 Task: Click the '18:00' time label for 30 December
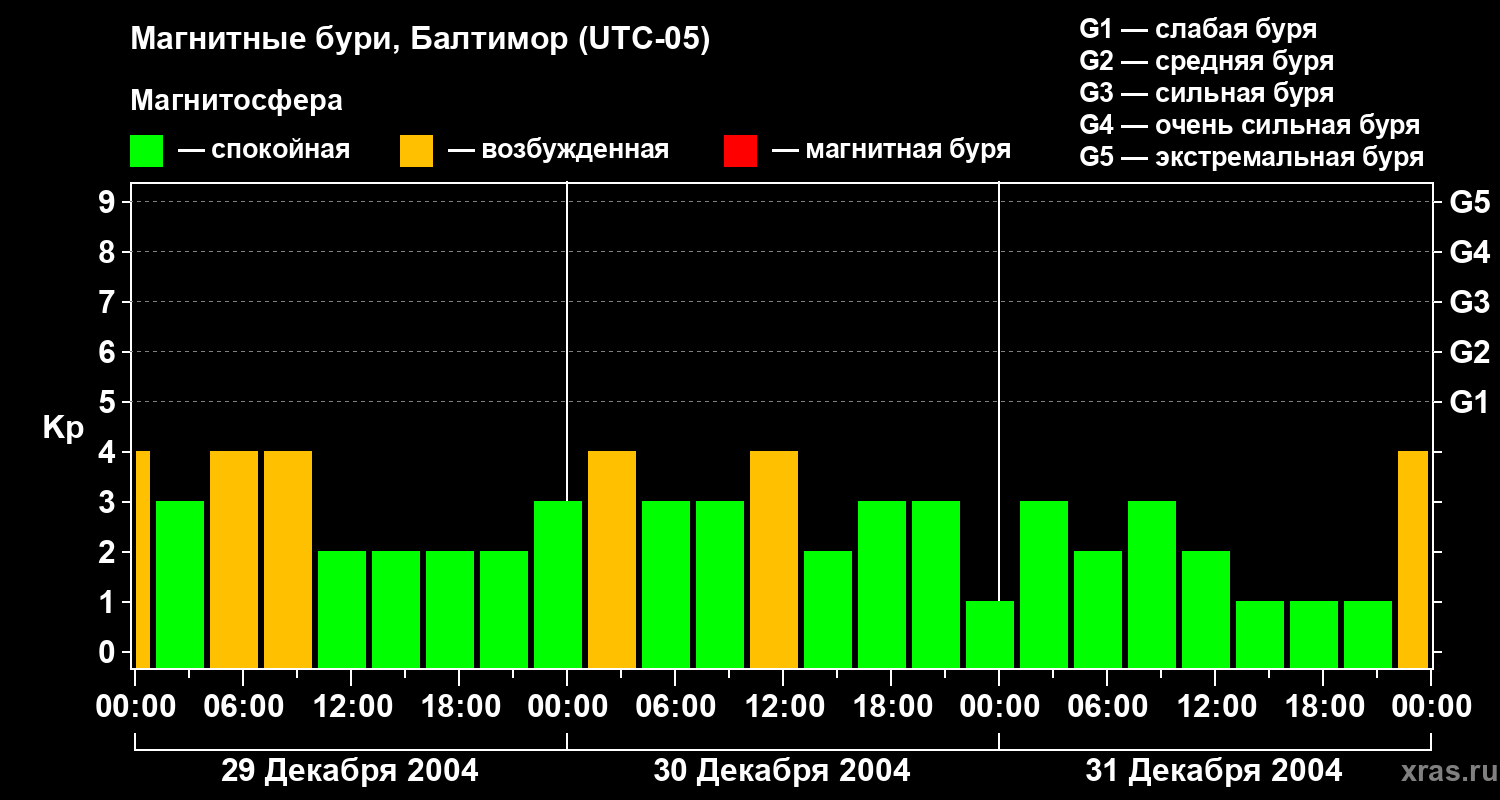click(891, 707)
